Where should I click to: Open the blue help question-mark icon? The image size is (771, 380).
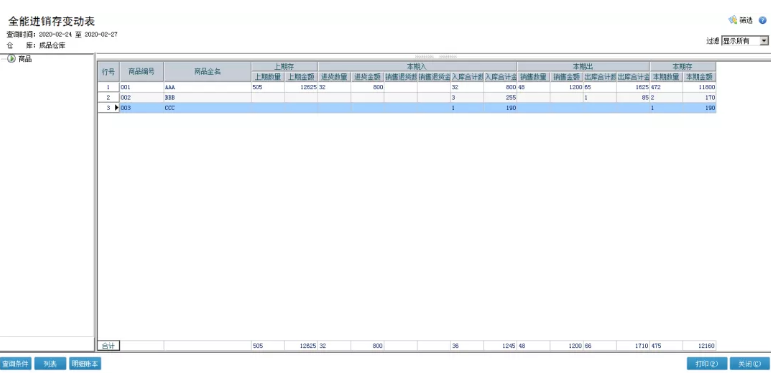tap(763, 20)
